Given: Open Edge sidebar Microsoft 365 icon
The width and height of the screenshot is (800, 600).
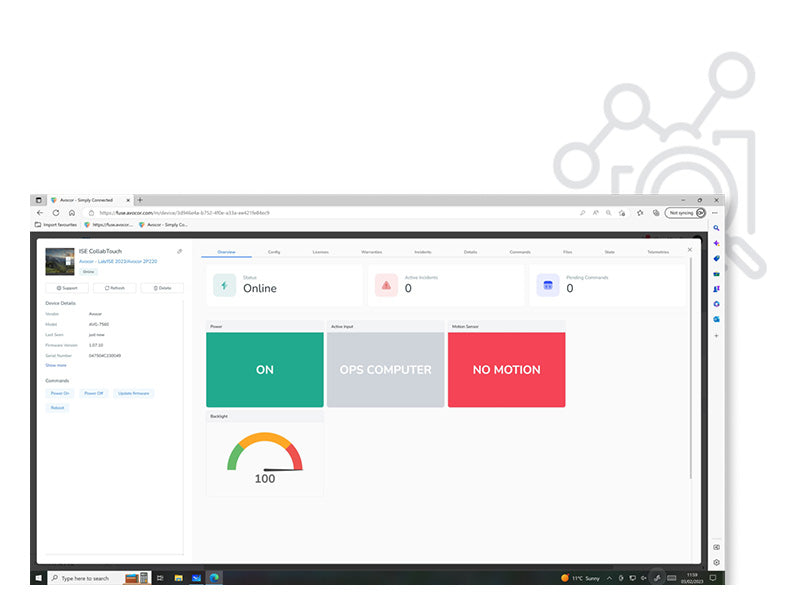Looking at the screenshot, I should [x=716, y=304].
